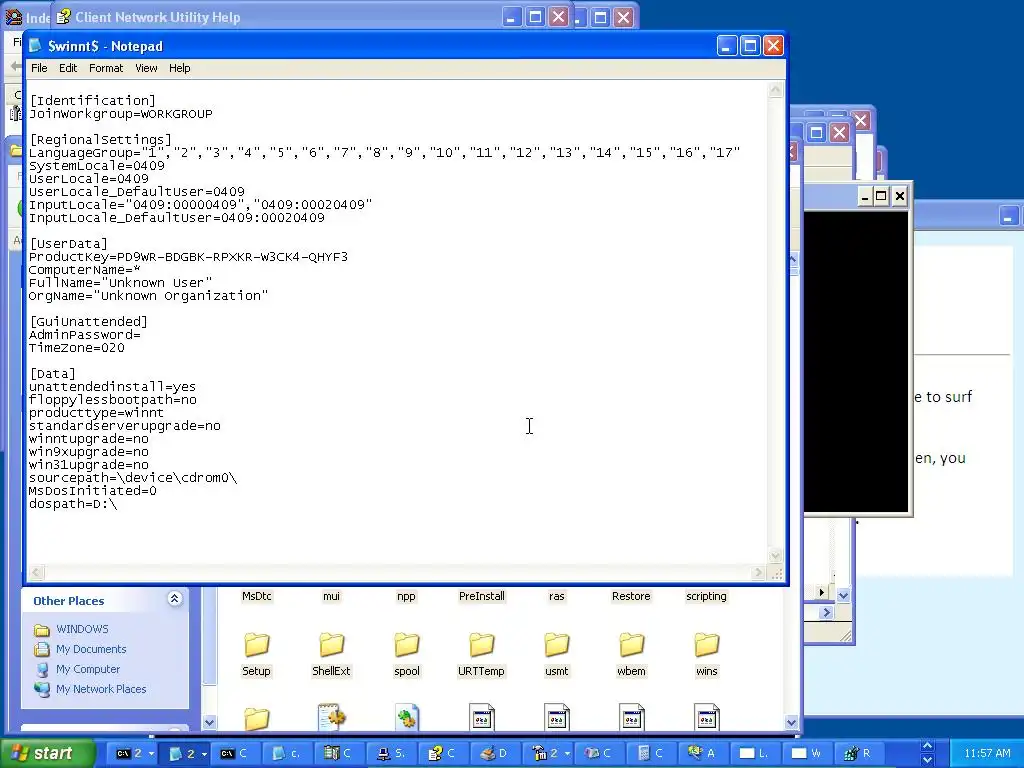The height and width of the screenshot is (768, 1024).
Task: Minimize the black console window
Action: coord(865,196)
